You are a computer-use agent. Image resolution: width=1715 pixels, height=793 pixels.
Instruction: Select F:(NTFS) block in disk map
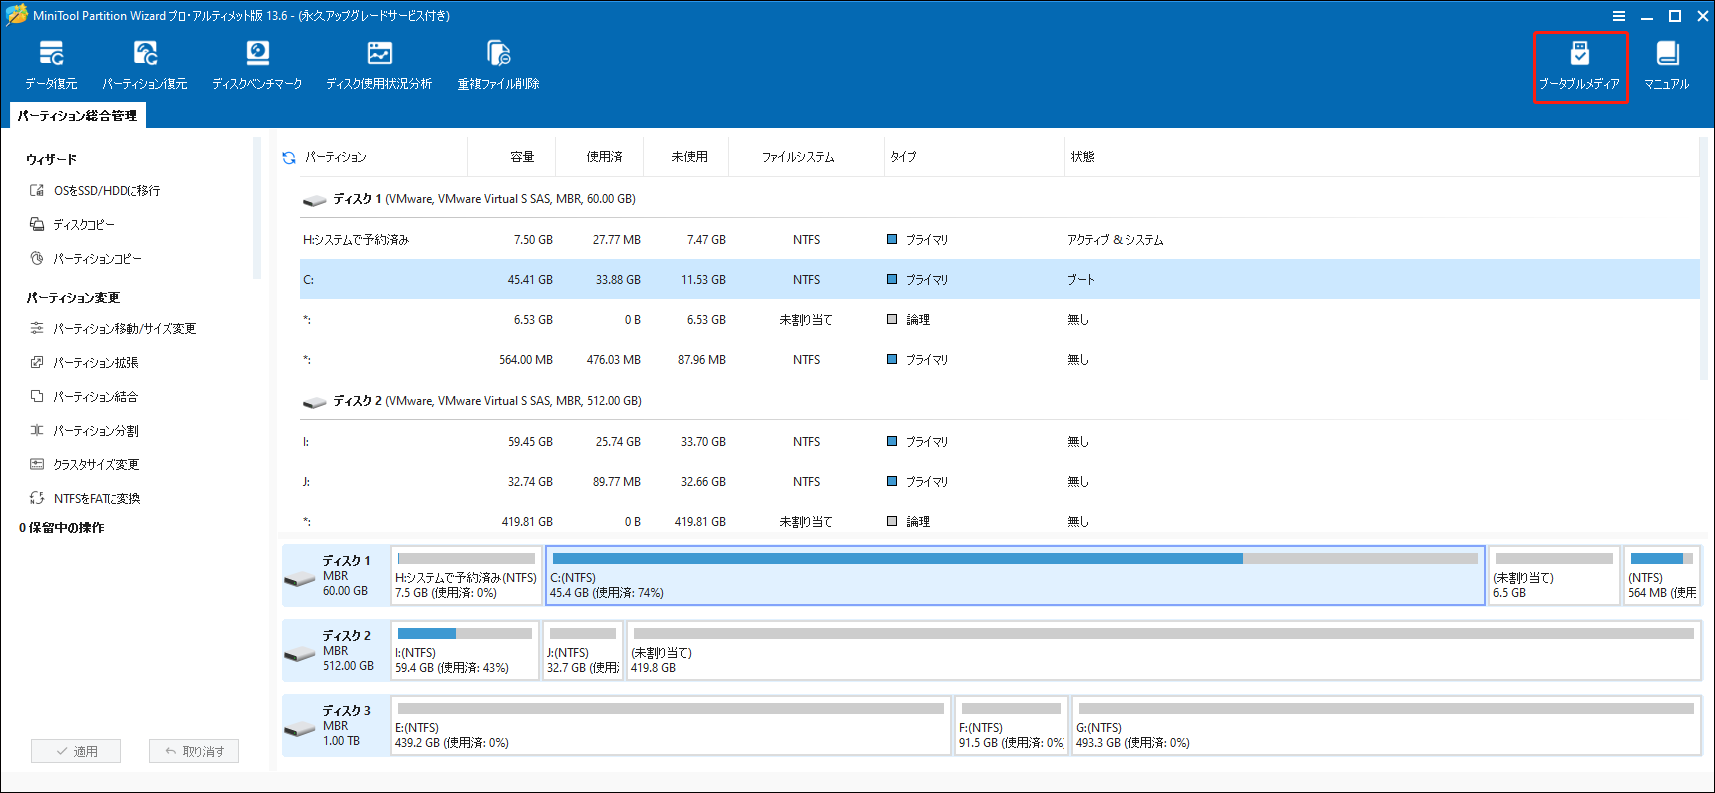tap(1011, 726)
